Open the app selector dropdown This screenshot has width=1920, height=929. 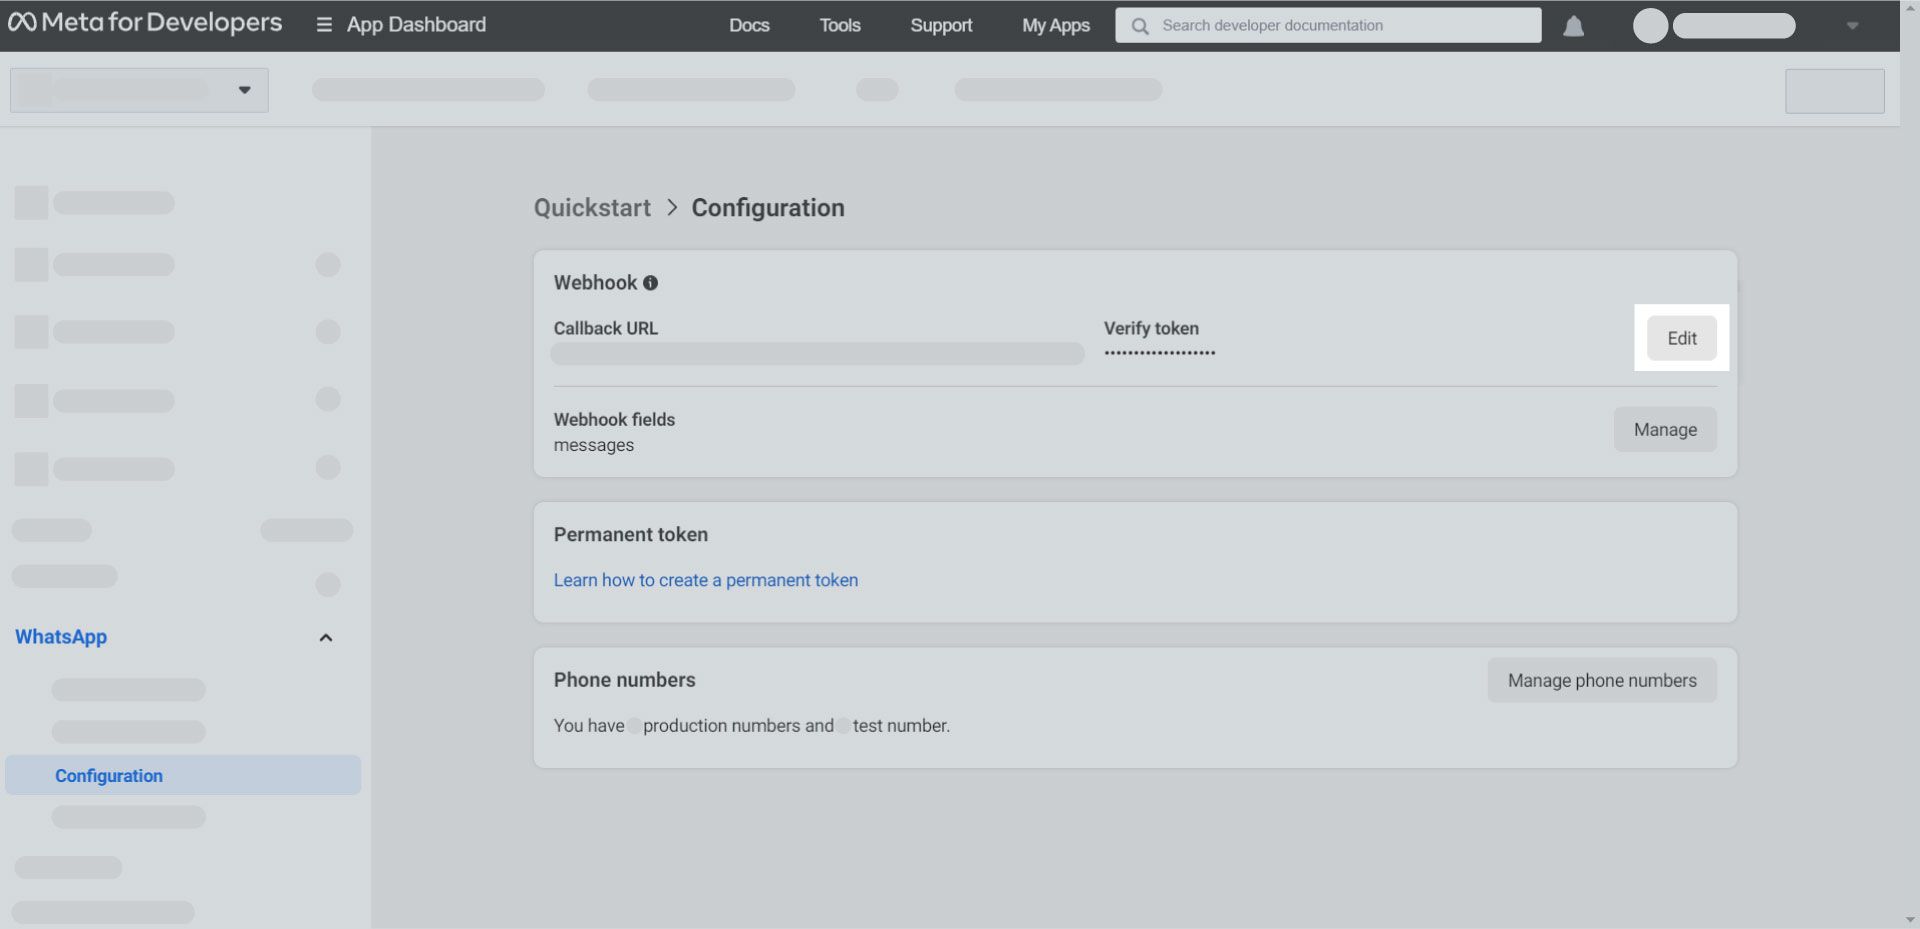click(139, 90)
